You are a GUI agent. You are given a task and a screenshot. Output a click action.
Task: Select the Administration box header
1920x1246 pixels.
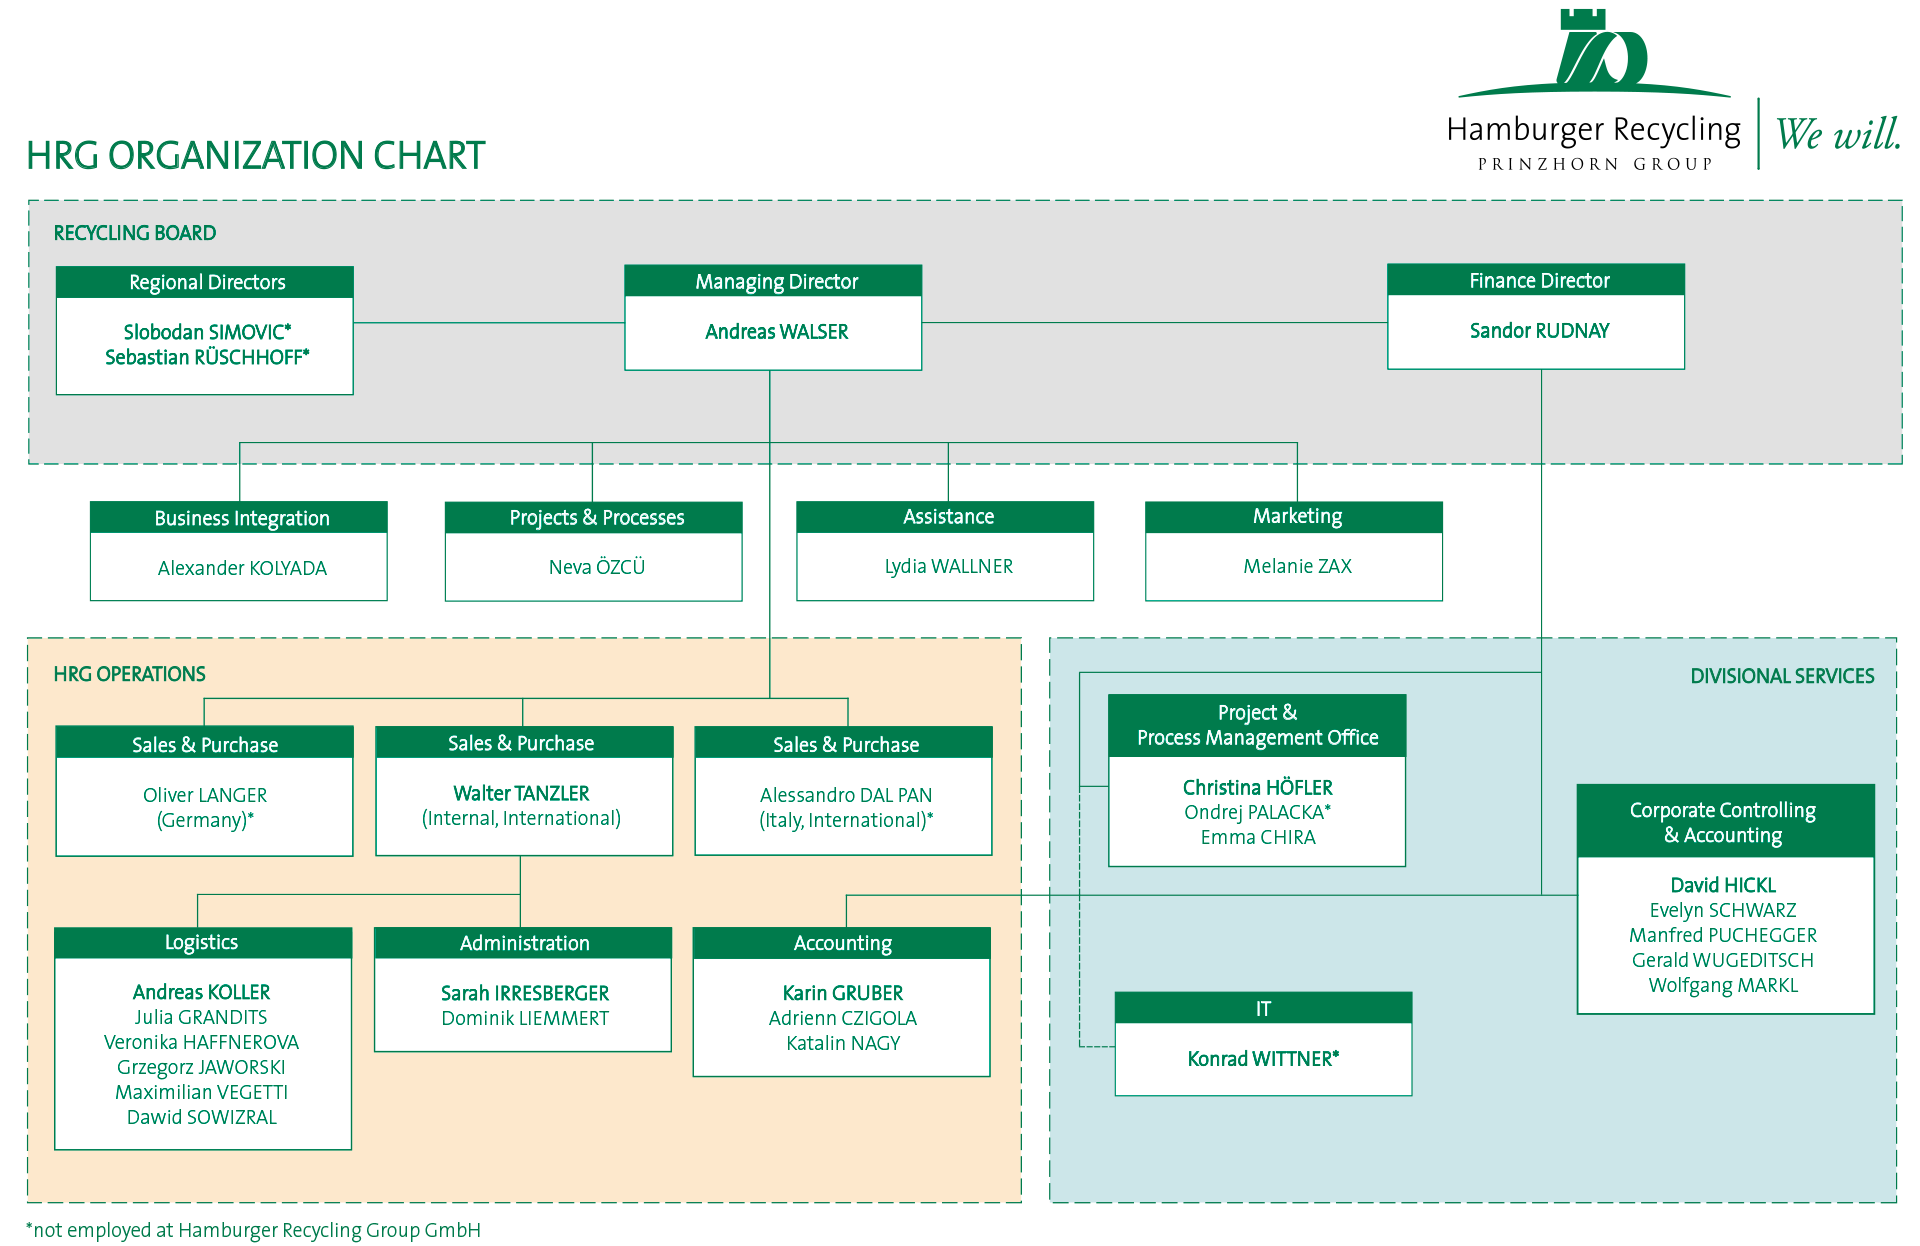pos(523,943)
